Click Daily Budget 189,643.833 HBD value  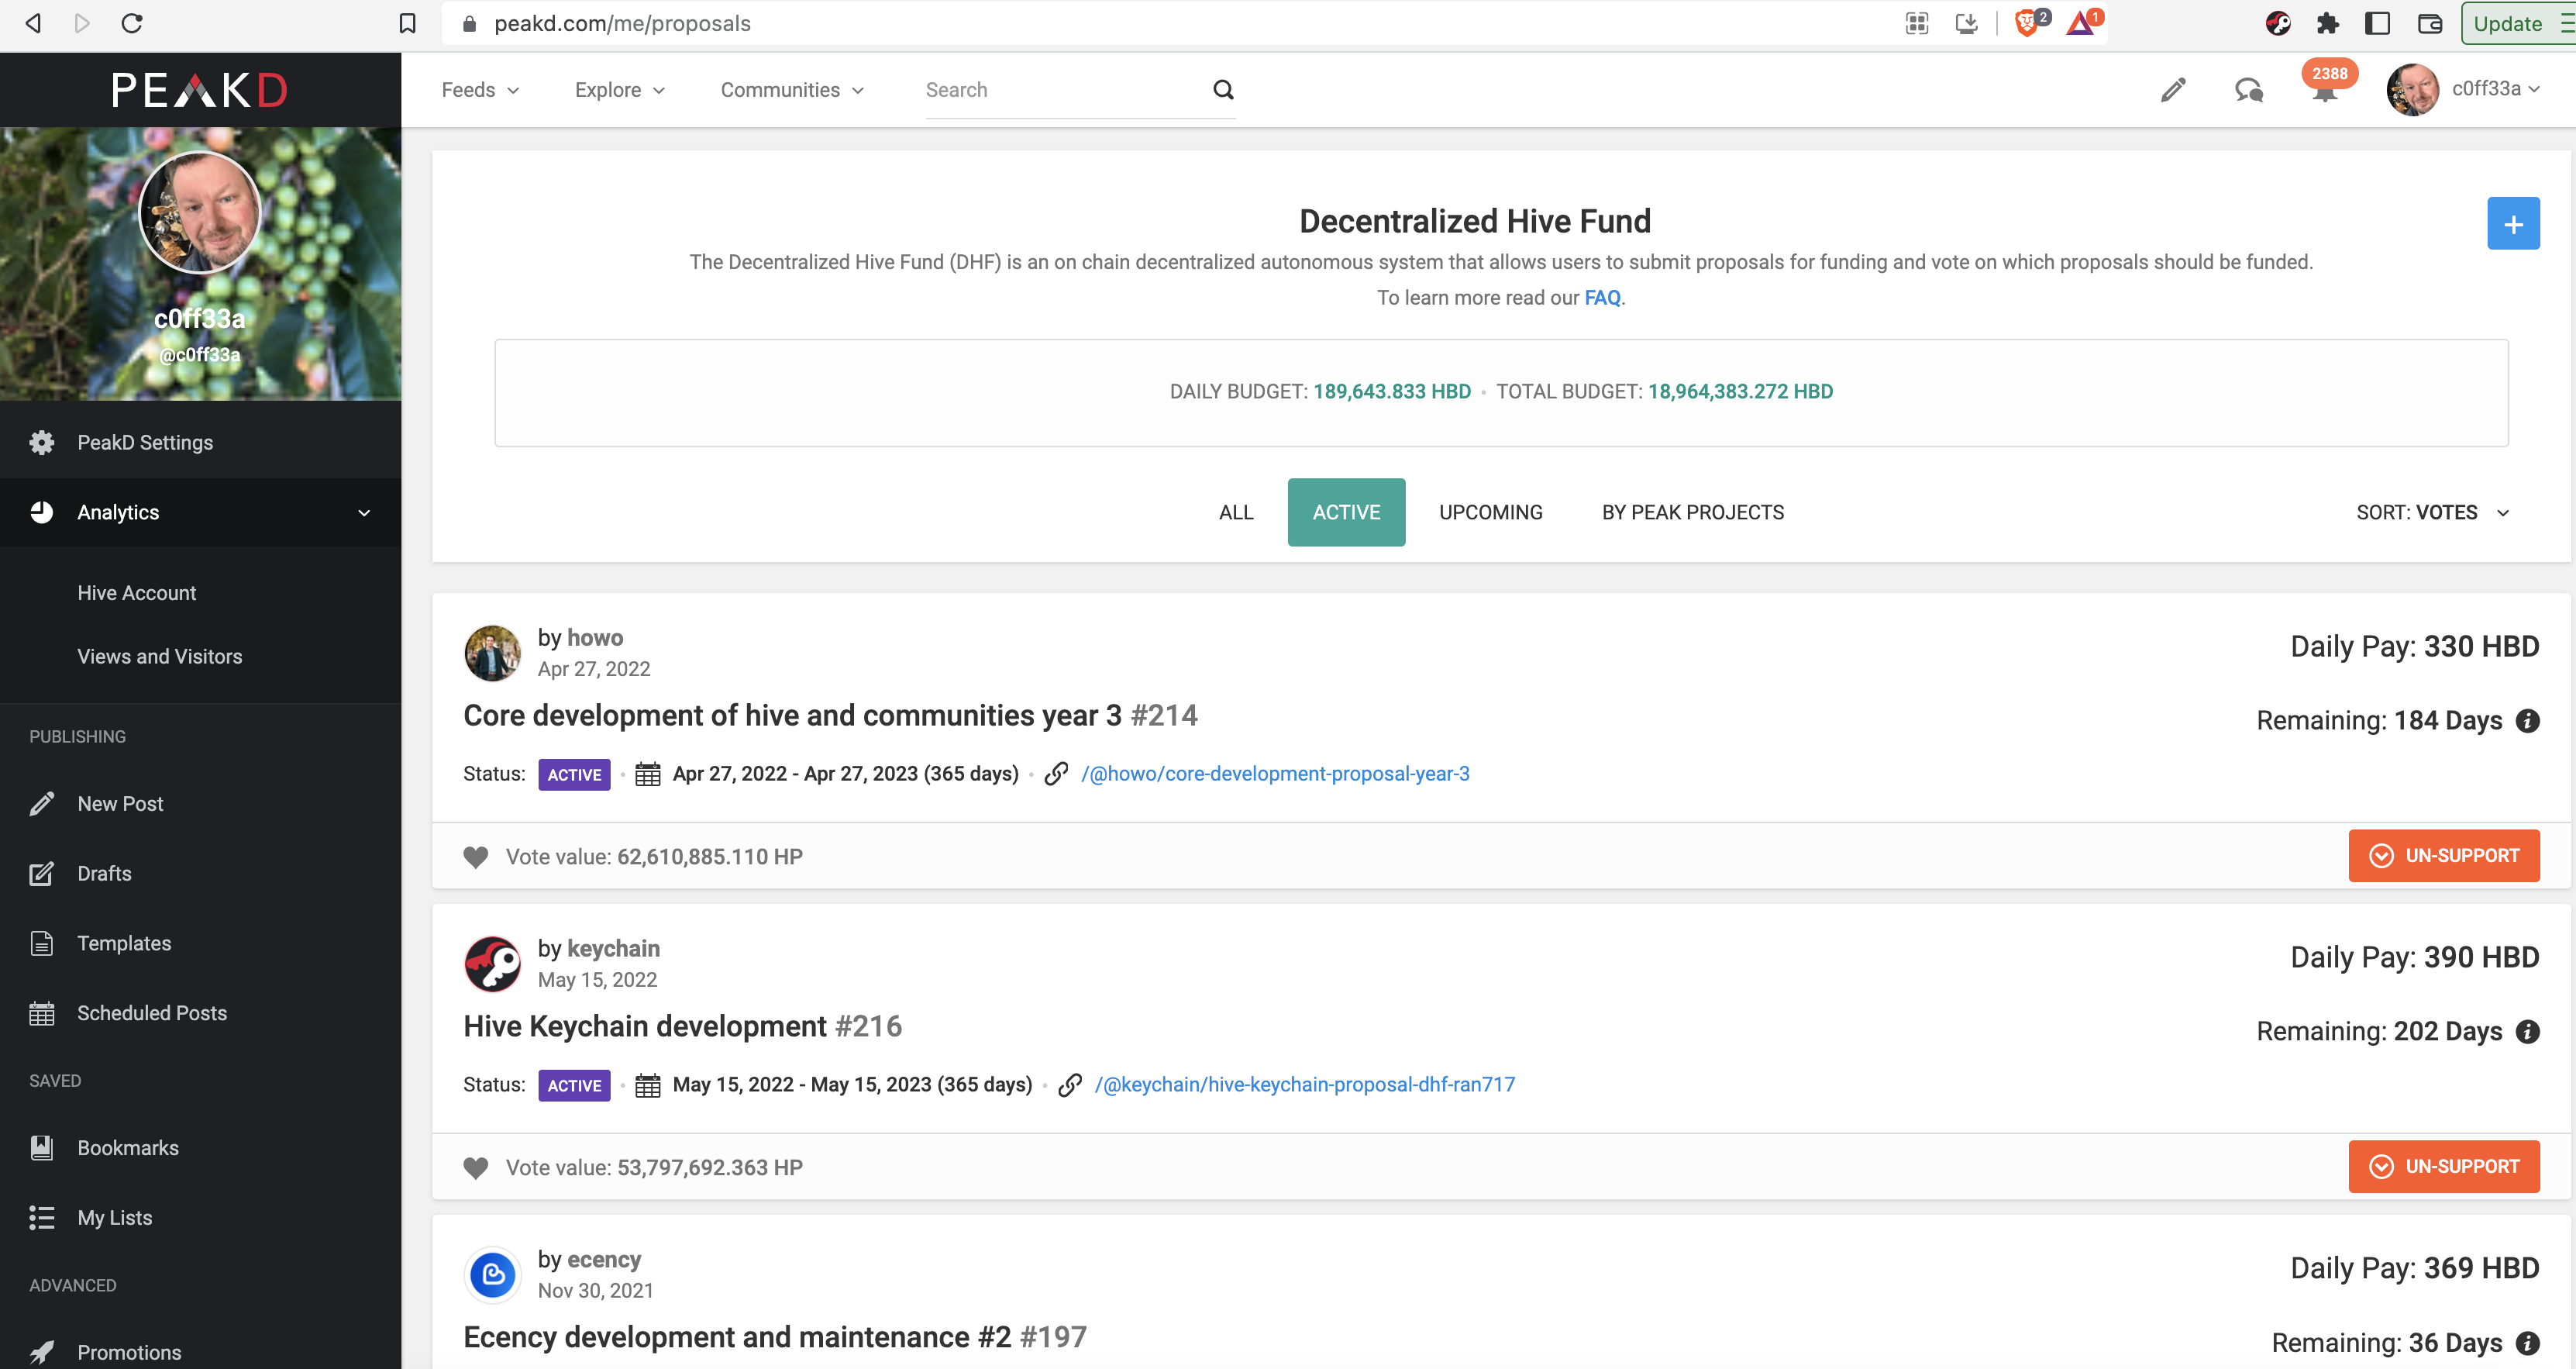pyautogui.click(x=1391, y=392)
